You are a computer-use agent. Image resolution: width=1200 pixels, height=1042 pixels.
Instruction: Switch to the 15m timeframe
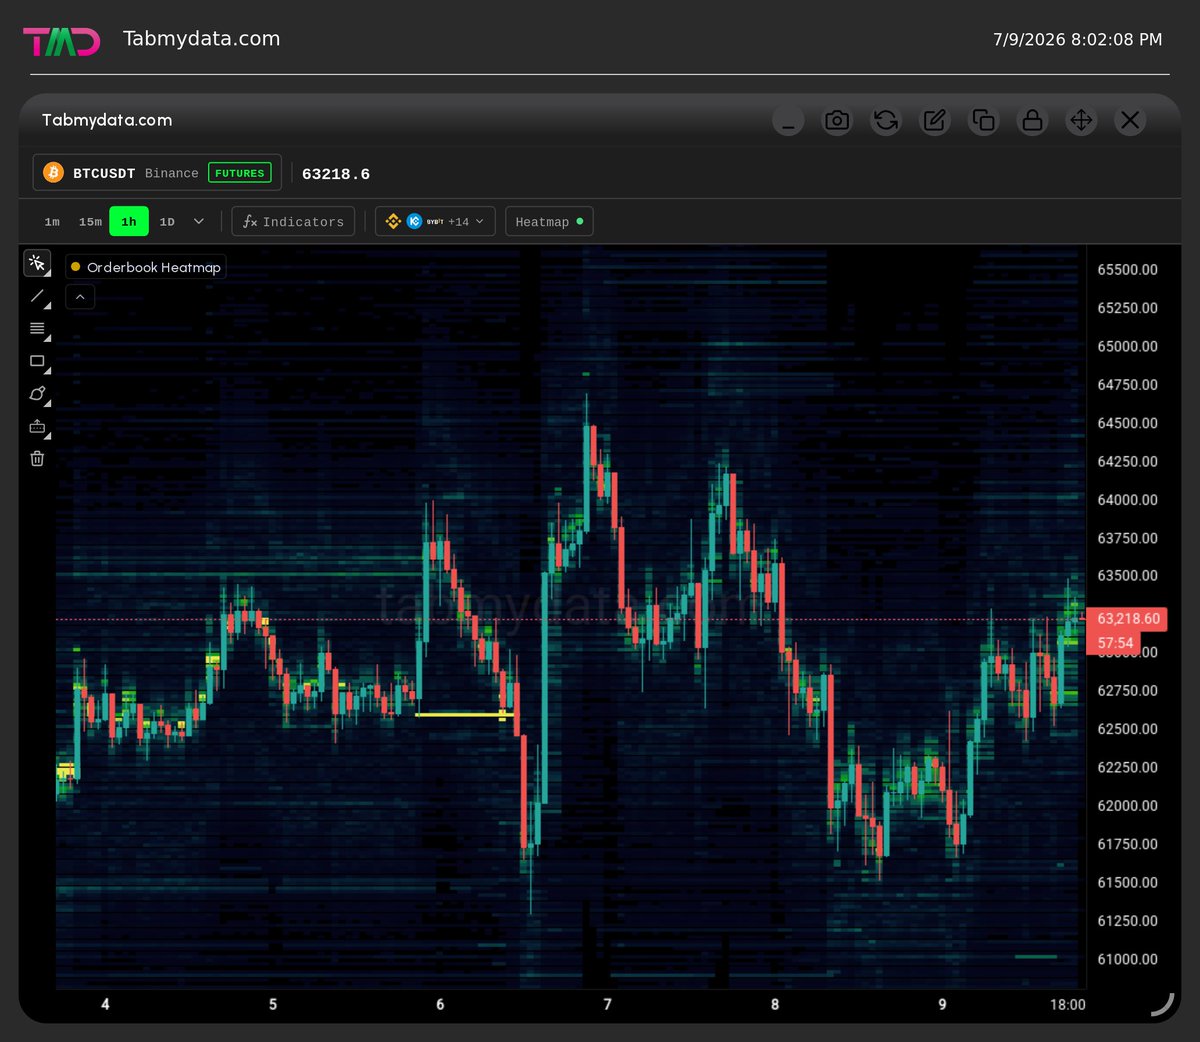coord(90,222)
